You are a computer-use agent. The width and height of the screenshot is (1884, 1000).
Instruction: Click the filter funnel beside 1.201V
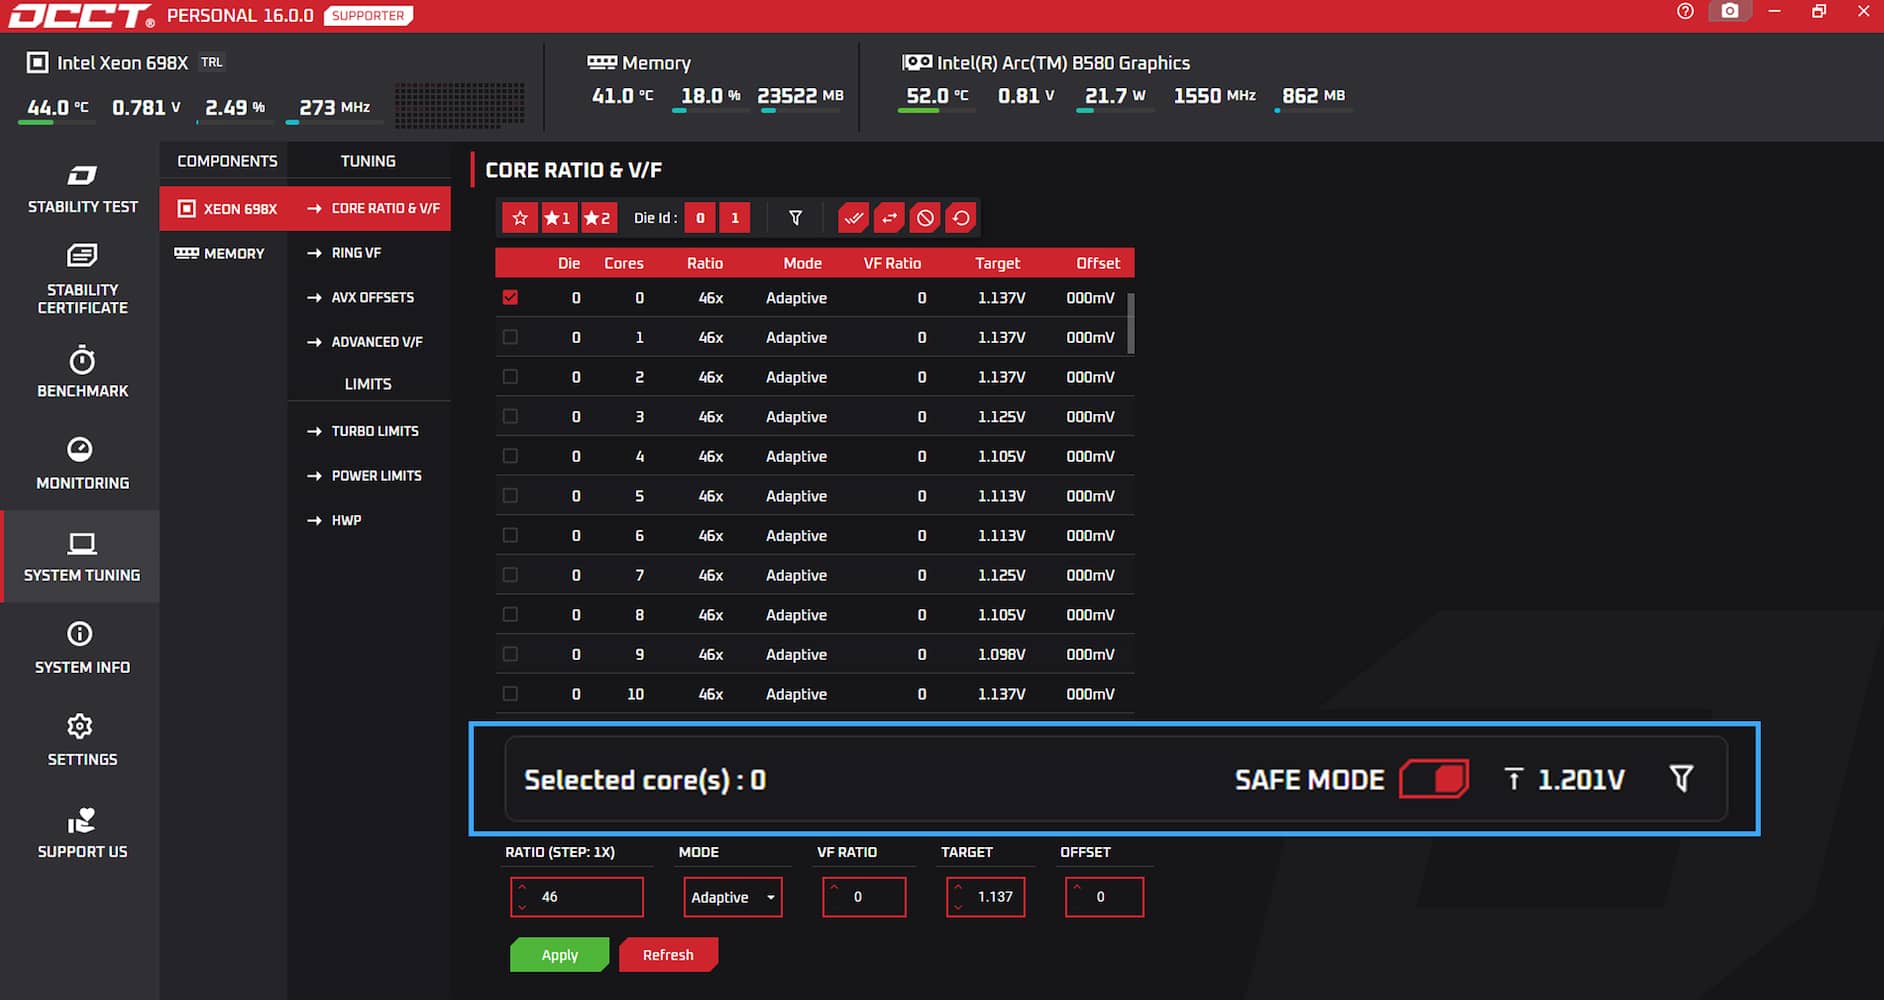coord(1681,779)
